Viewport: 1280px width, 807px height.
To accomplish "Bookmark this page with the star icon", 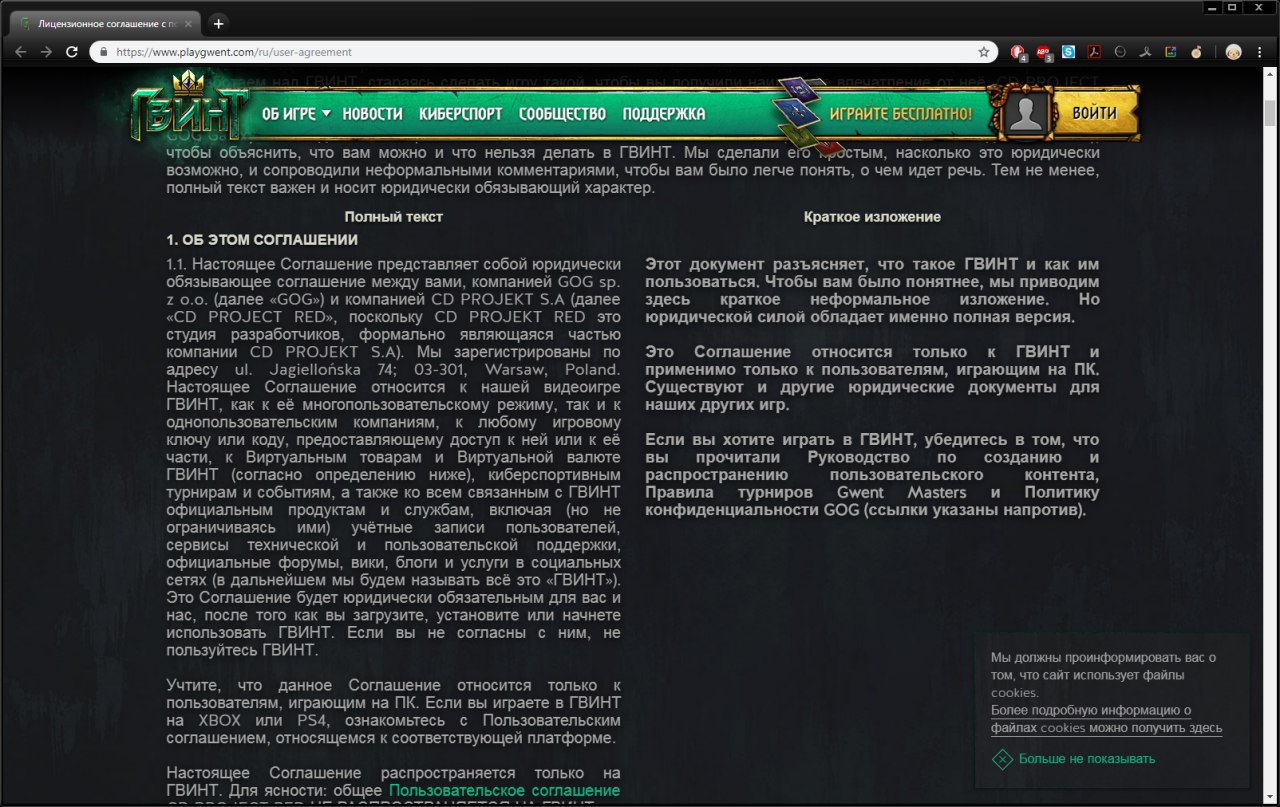I will click(x=984, y=52).
